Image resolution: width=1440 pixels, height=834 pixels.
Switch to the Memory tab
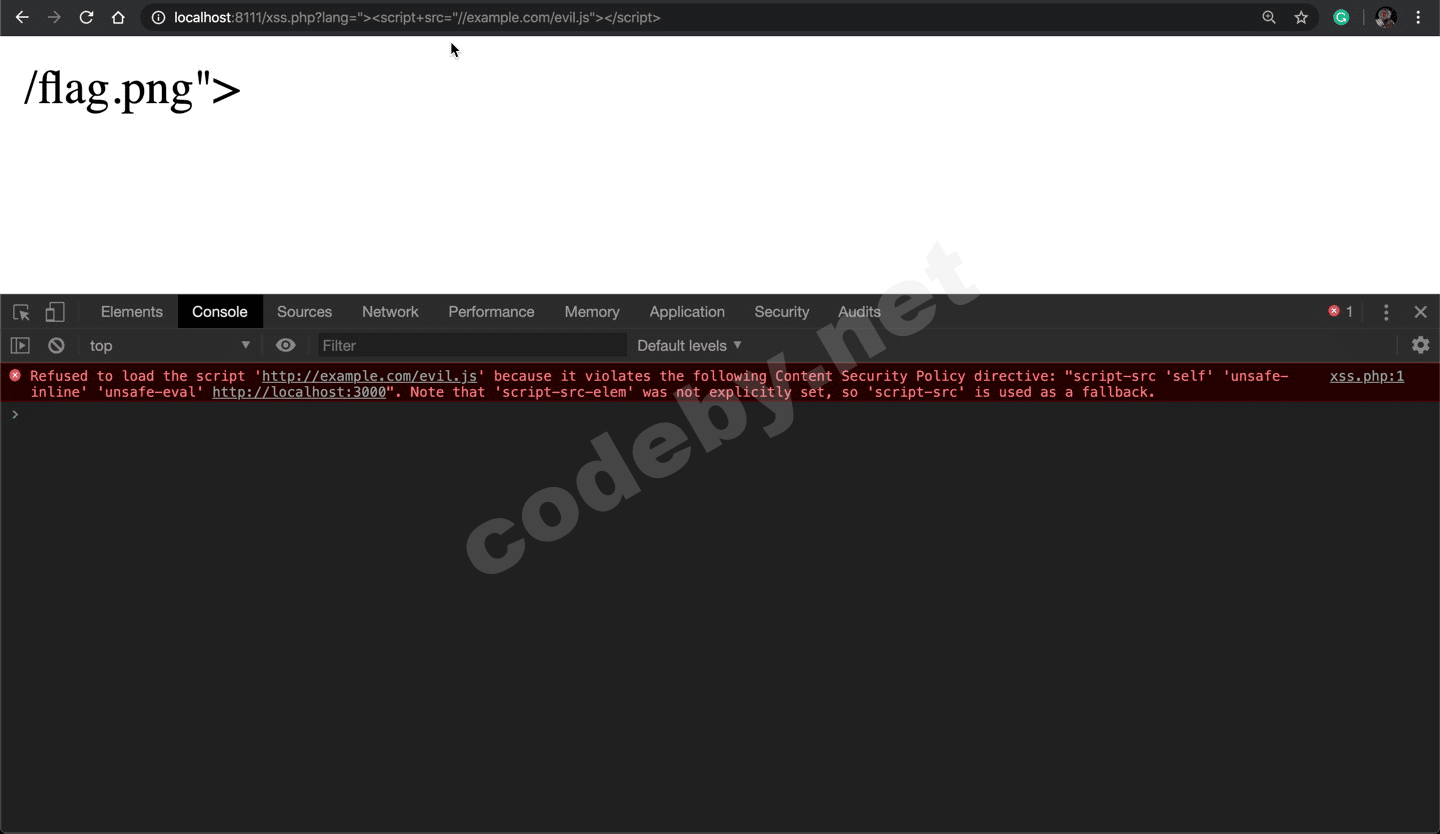592,312
